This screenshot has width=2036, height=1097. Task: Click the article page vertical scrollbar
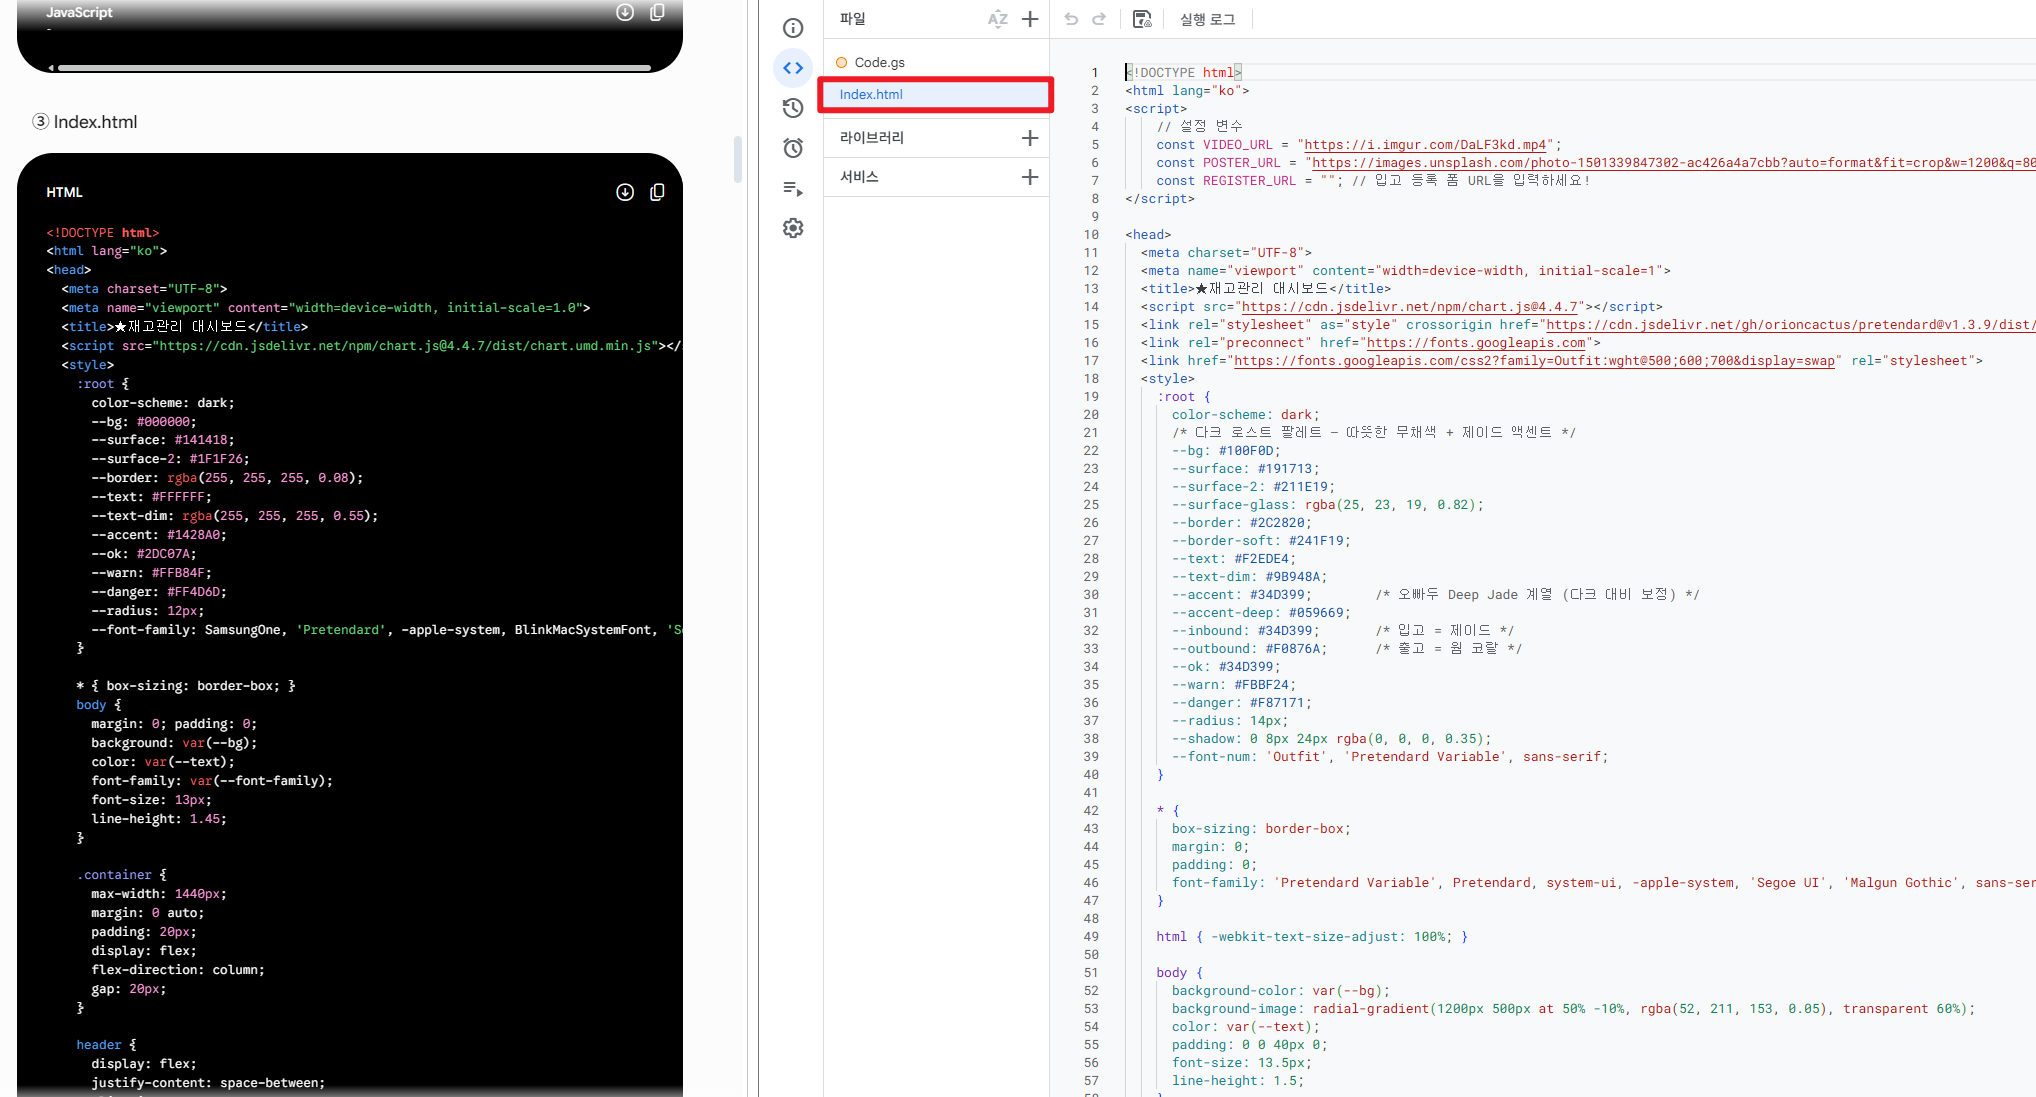coord(738,160)
